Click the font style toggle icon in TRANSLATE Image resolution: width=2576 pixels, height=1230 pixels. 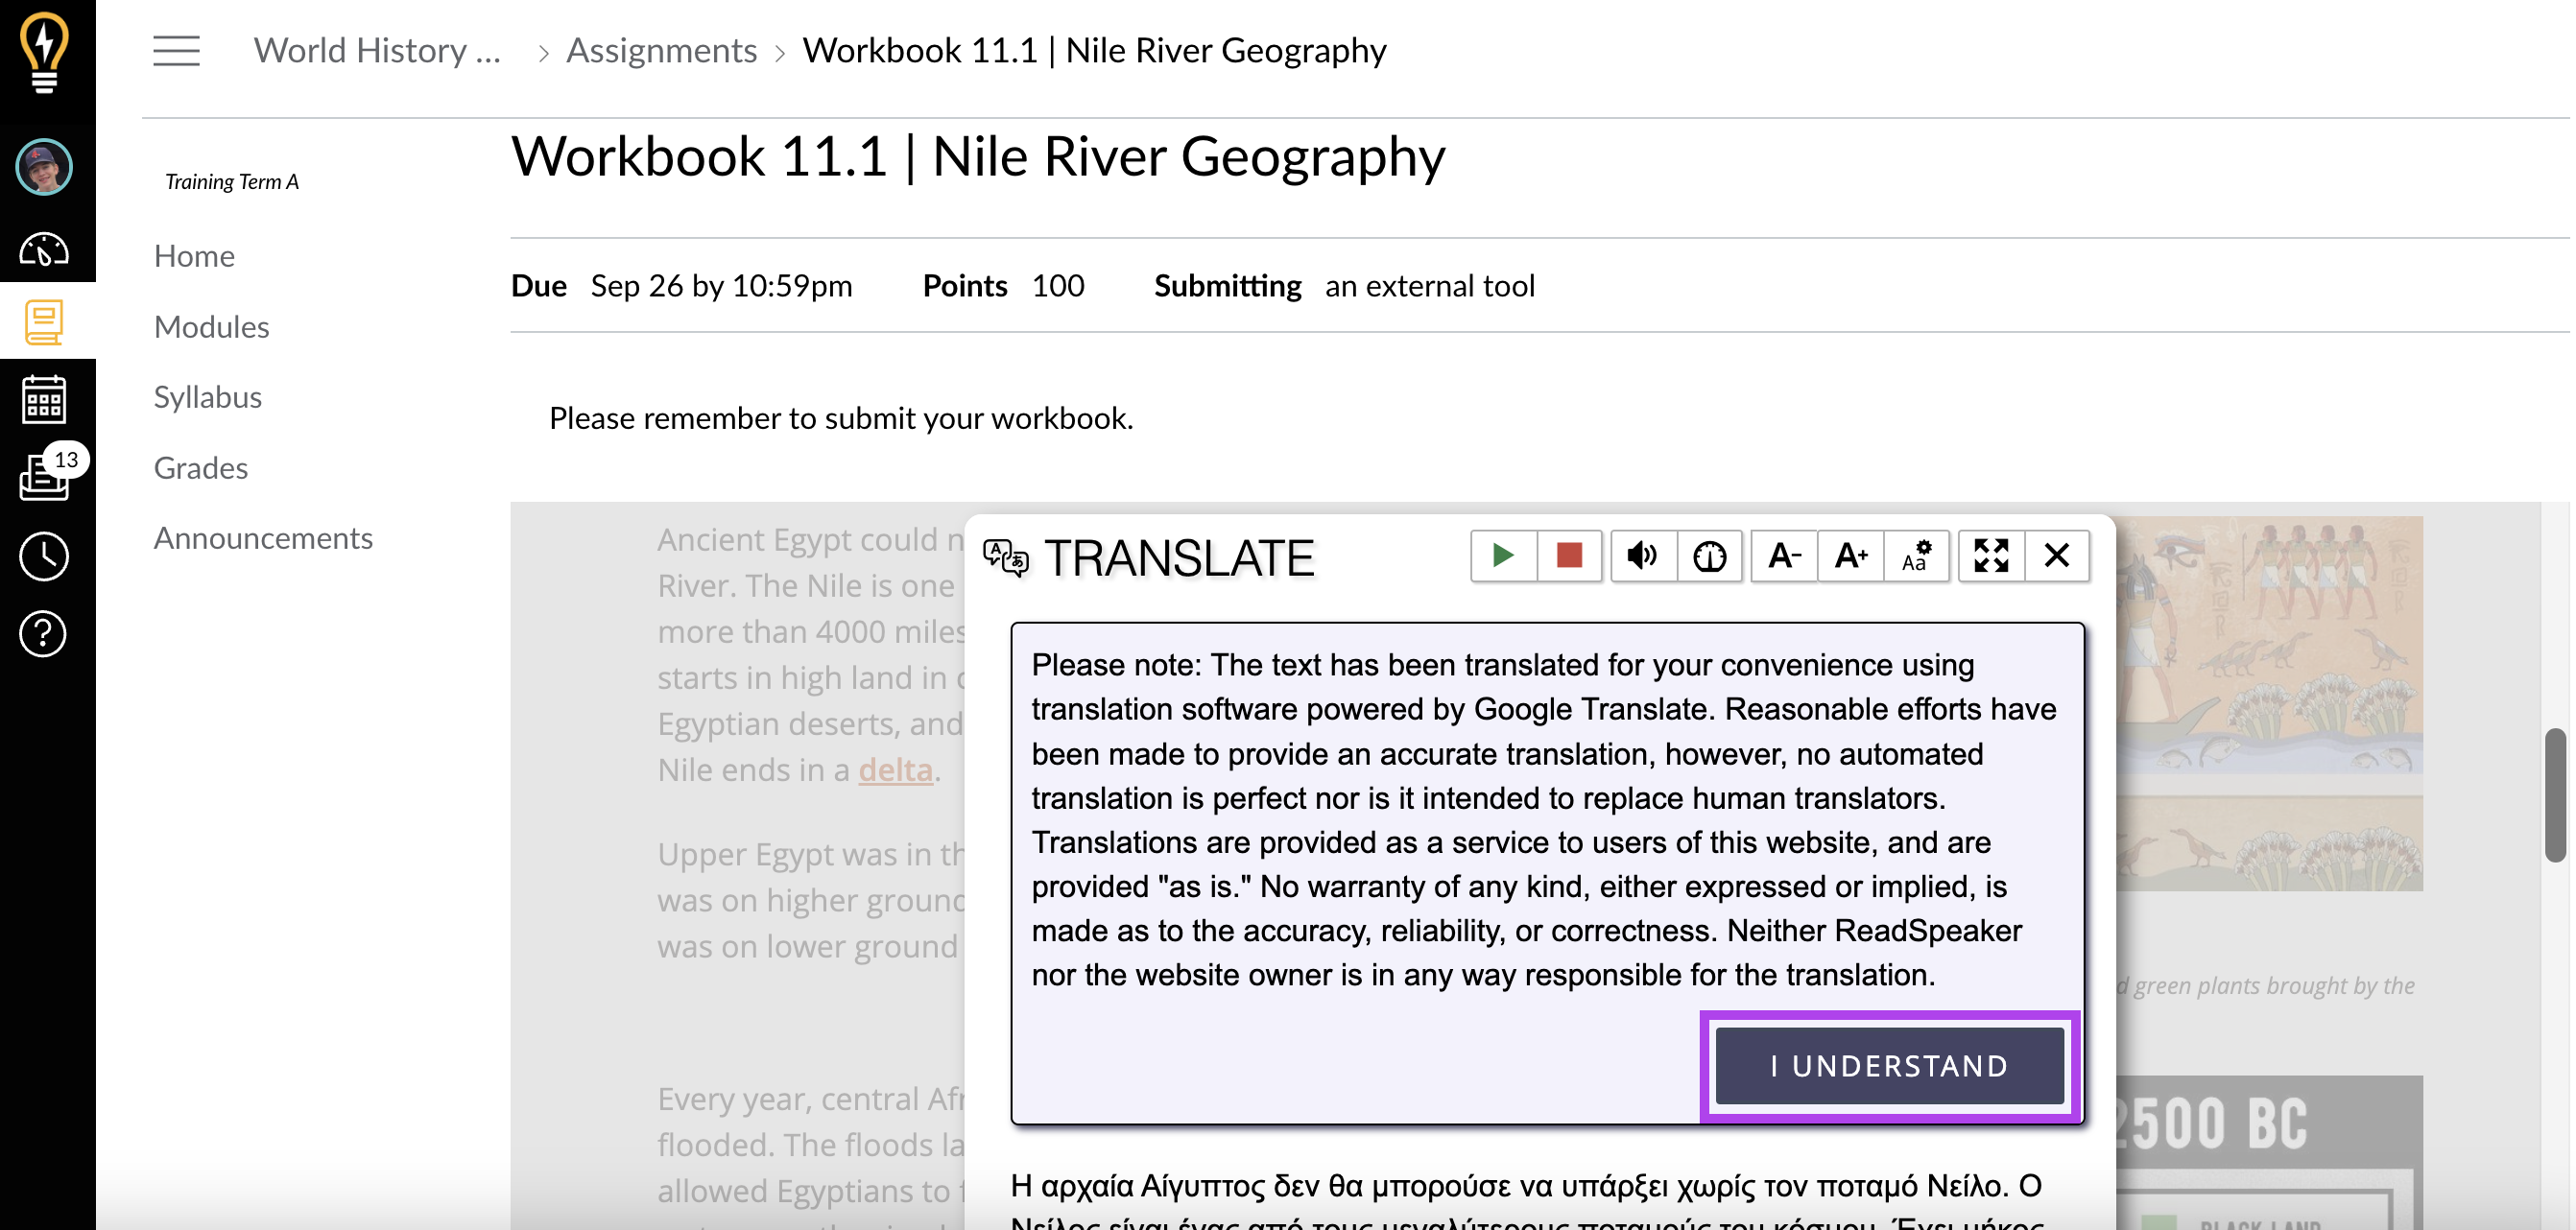pyautogui.click(x=1918, y=556)
